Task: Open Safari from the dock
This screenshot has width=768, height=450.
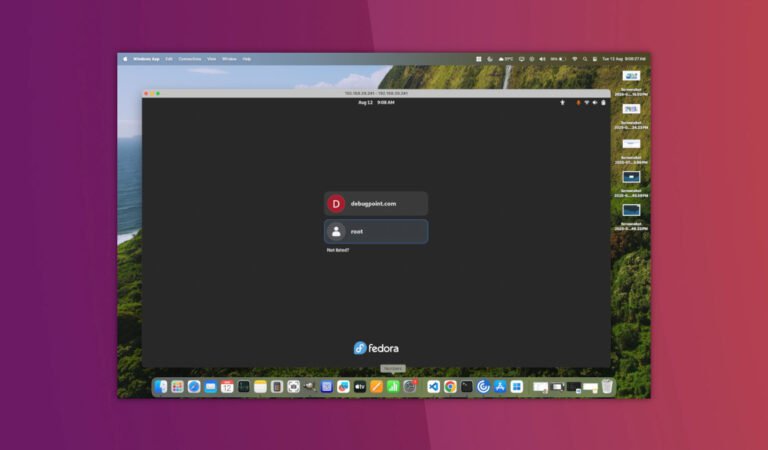Action: pos(194,386)
